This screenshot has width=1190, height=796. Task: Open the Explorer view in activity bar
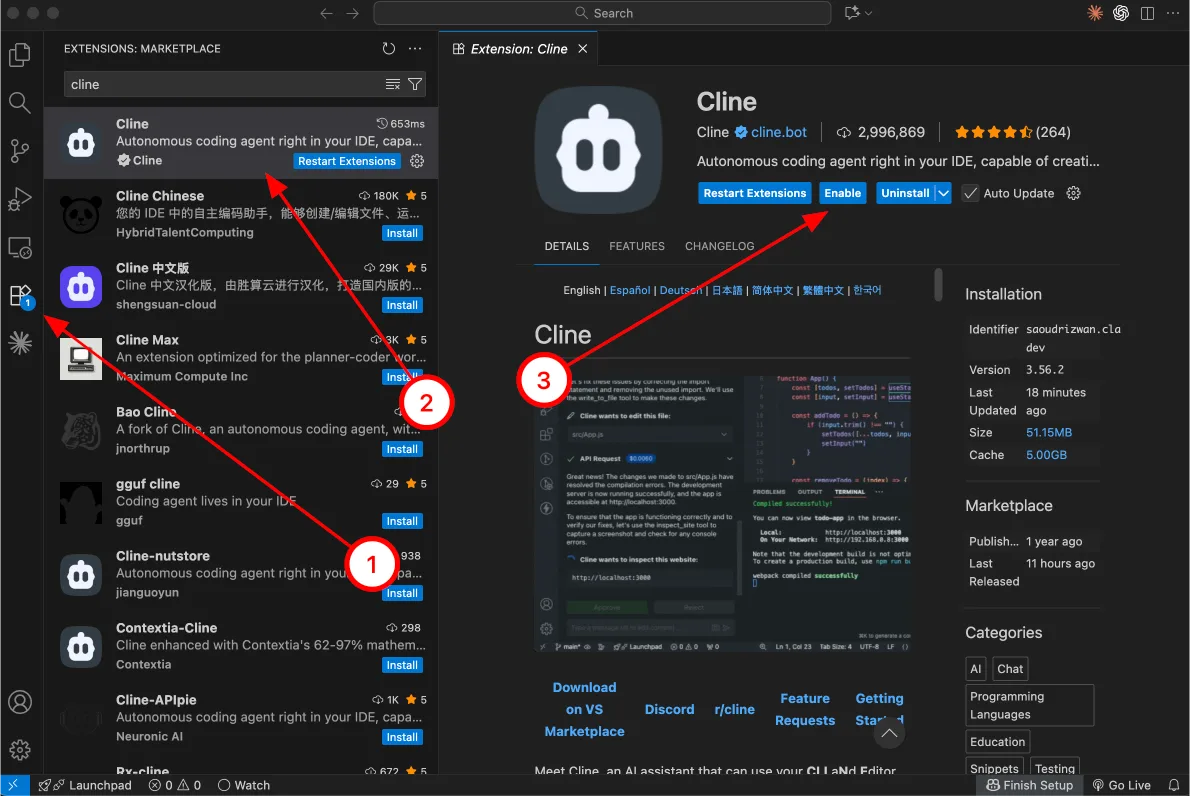pyautogui.click(x=20, y=55)
